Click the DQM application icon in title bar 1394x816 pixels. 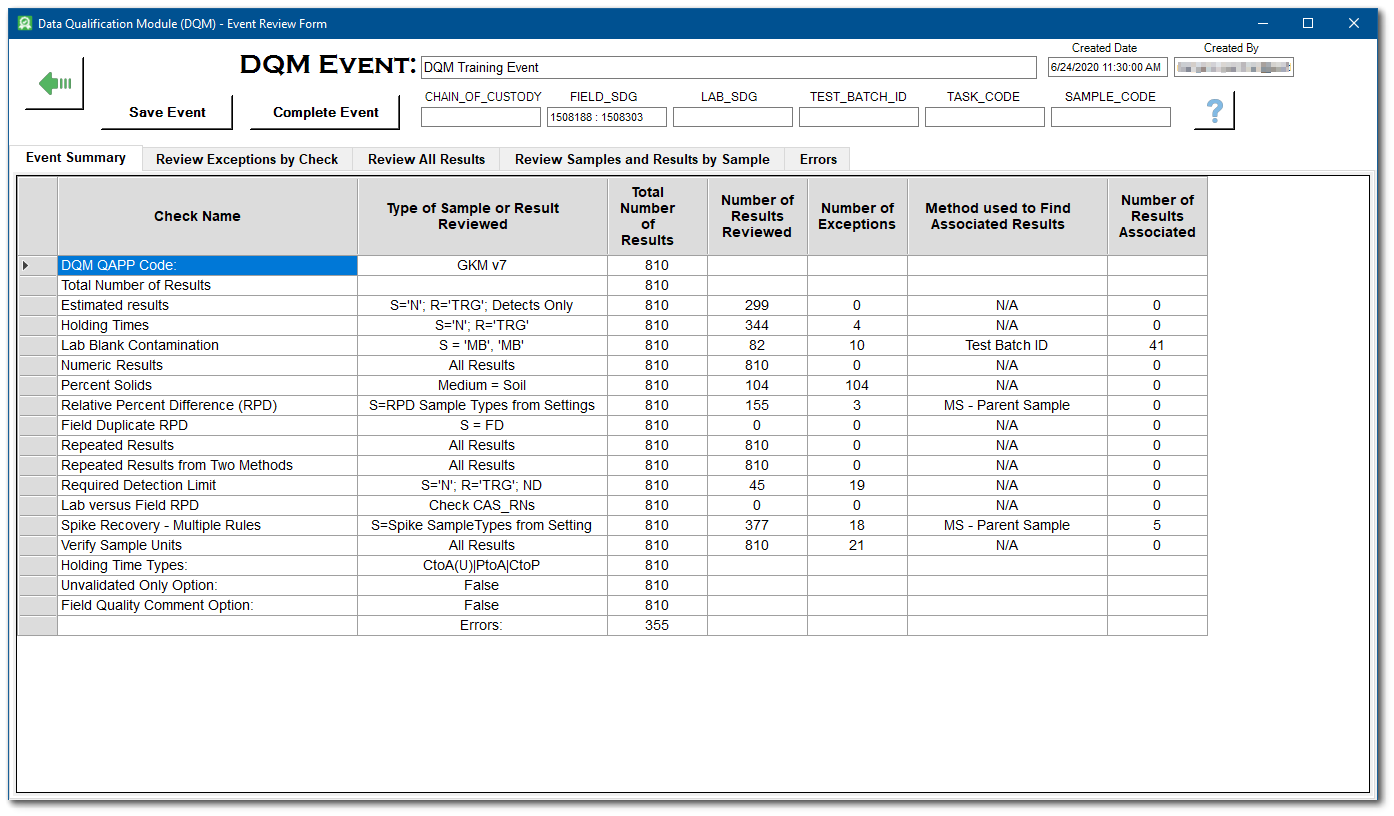(x=25, y=23)
